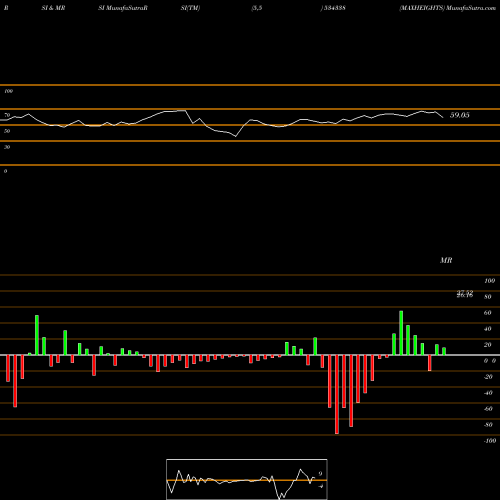Click the MR axis label 20

[x=488, y=345]
